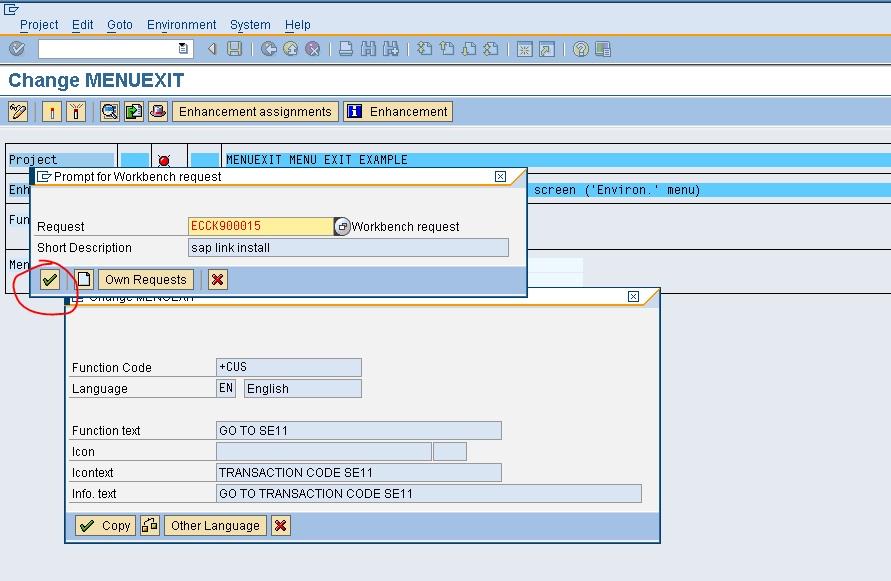Cancel the Workbench request dialog with red X
891x581 pixels.
pyautogui.click(x=217, y=279)
